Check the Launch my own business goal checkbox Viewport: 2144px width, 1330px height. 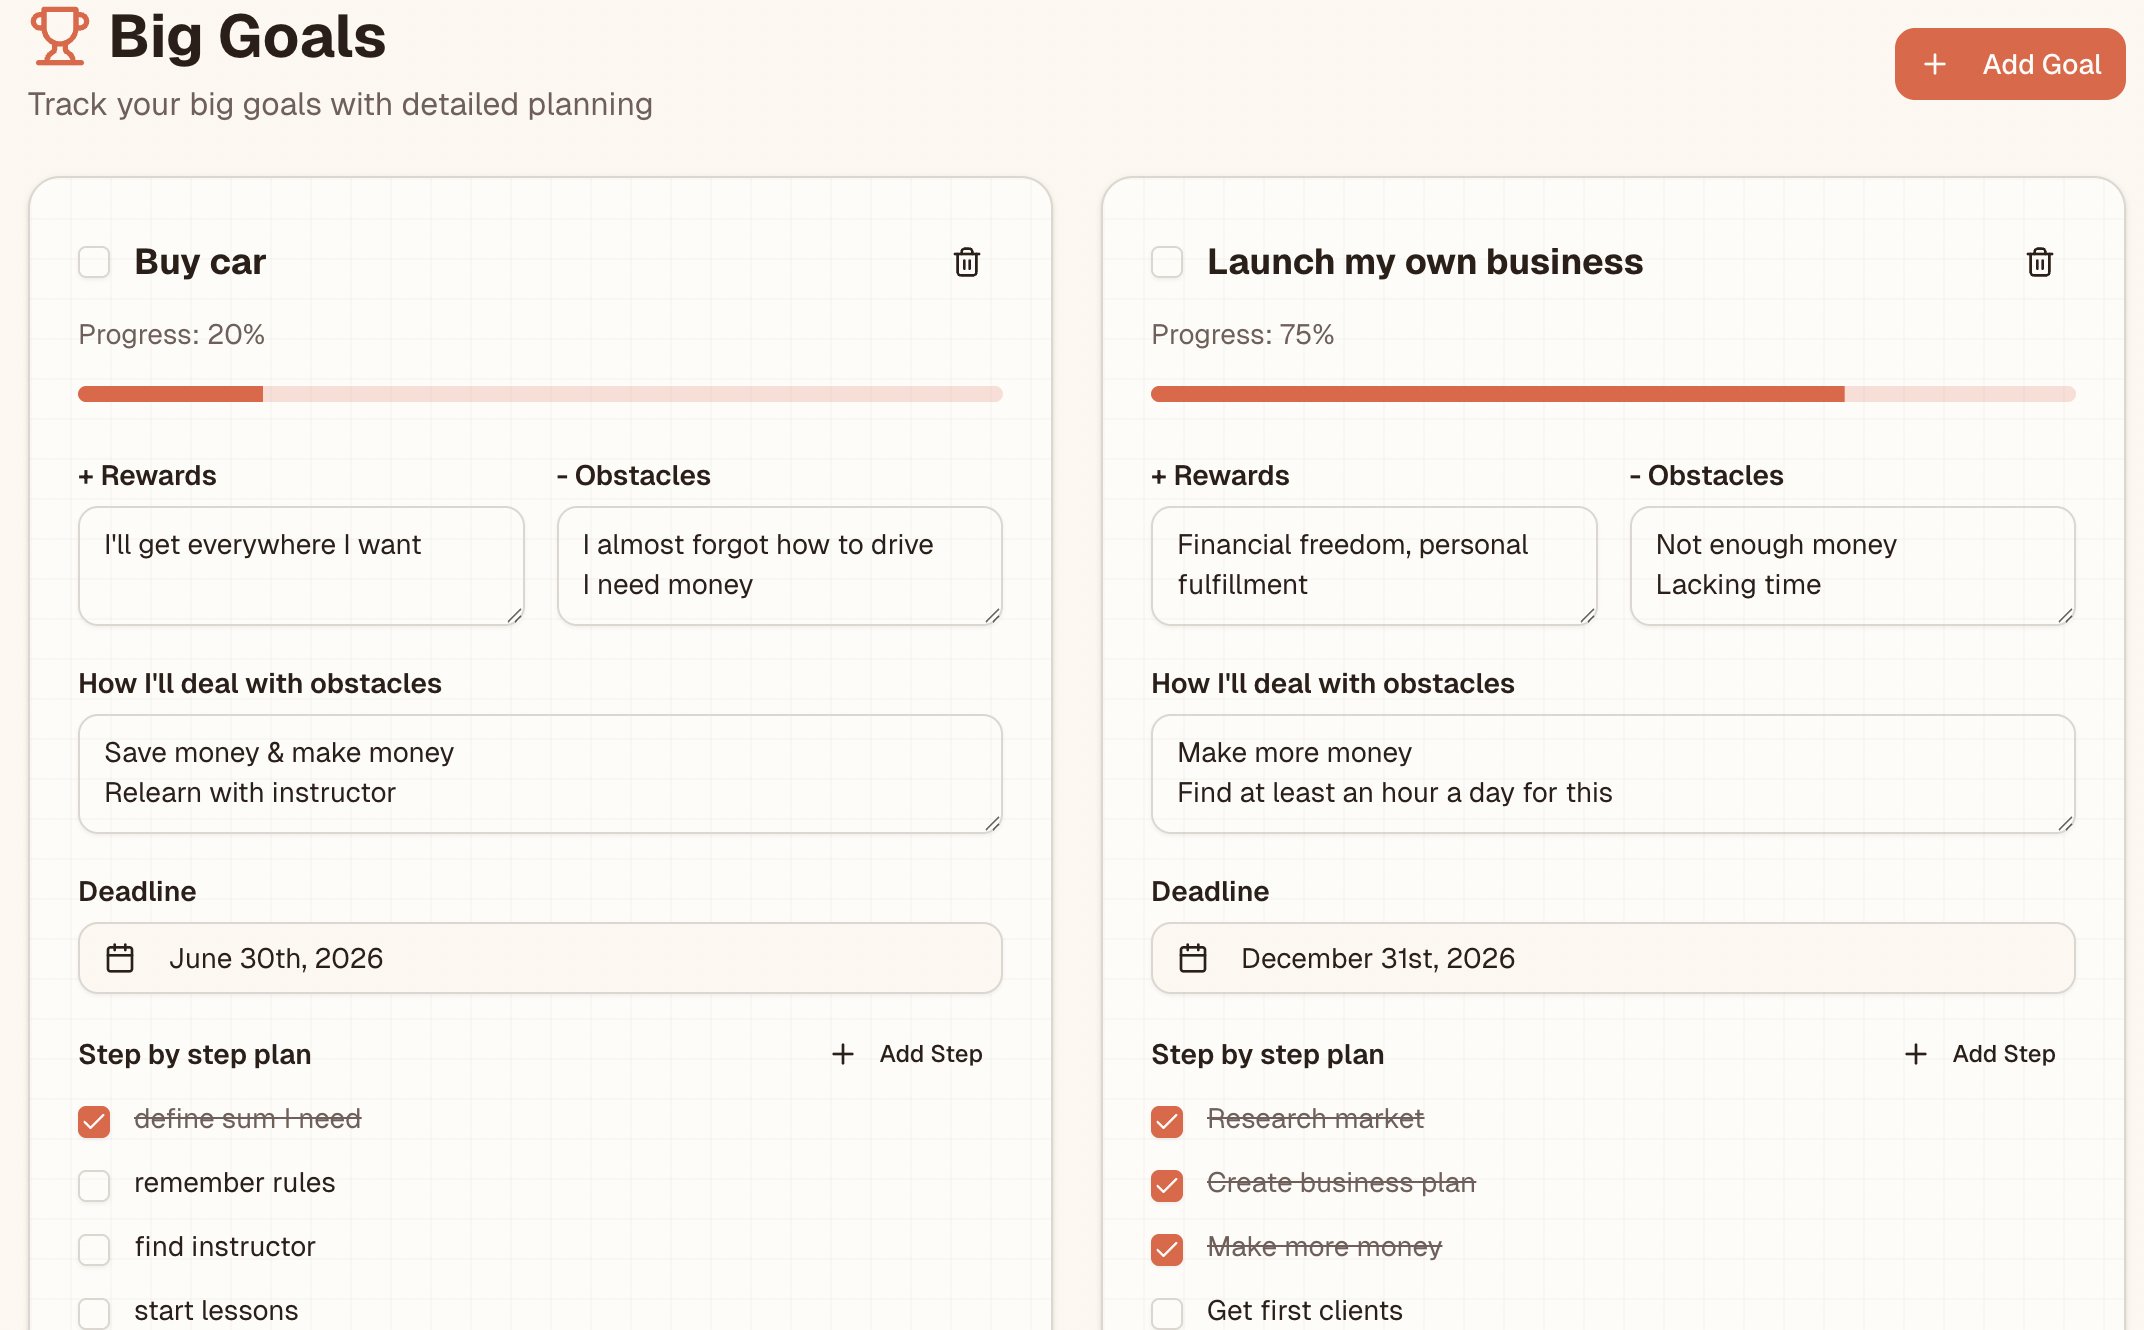(x=1167, y=262)
